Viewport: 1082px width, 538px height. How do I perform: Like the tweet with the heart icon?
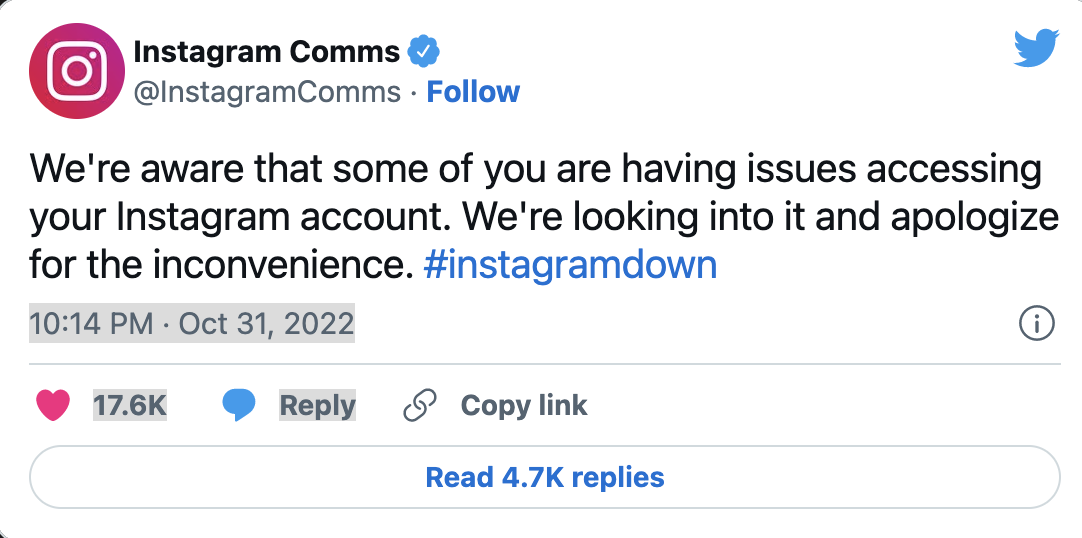point(53,405)
